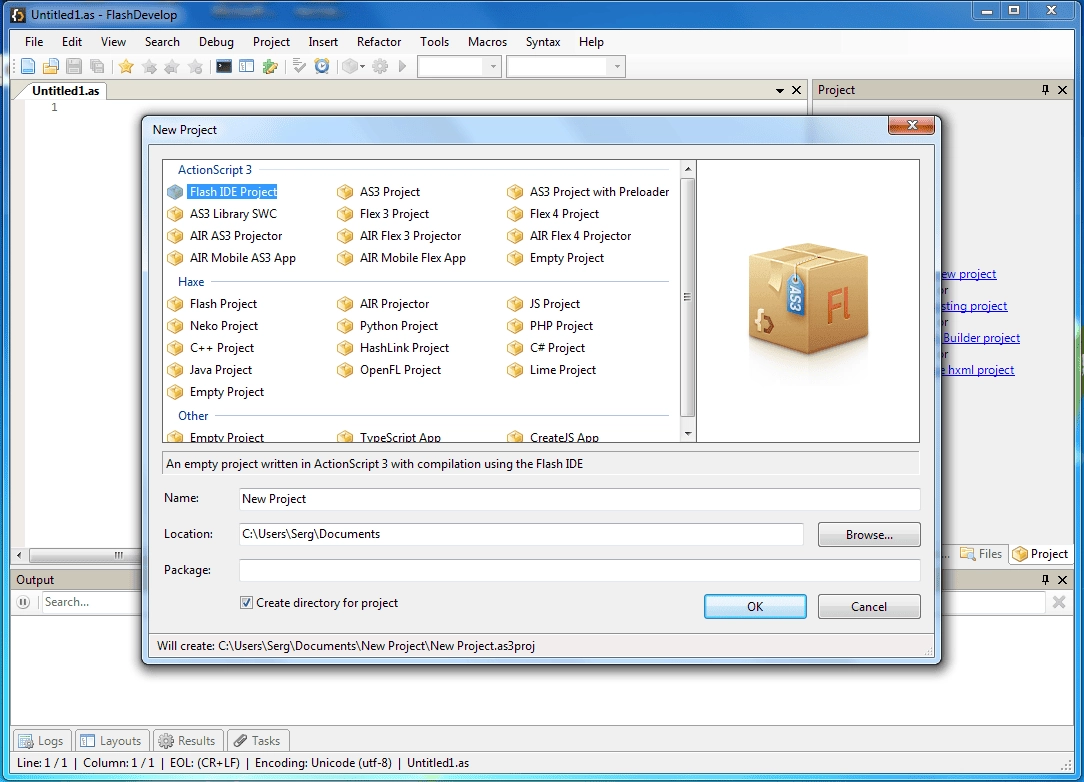Click the gear icon in main toolbar
The image size is (1084, 782).
[x=380, y=66]
